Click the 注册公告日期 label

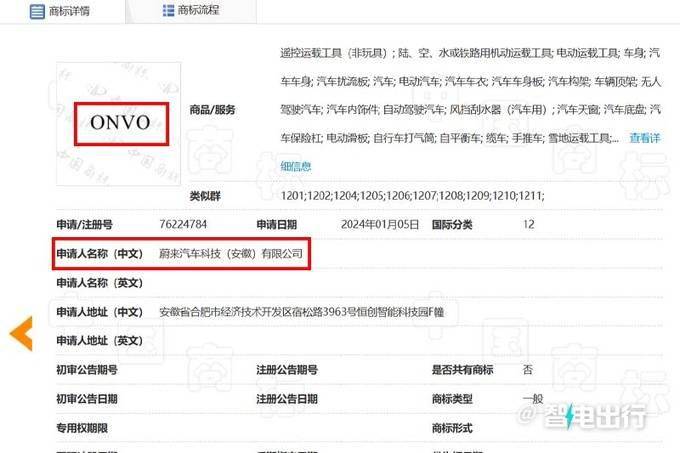(287, 399)
